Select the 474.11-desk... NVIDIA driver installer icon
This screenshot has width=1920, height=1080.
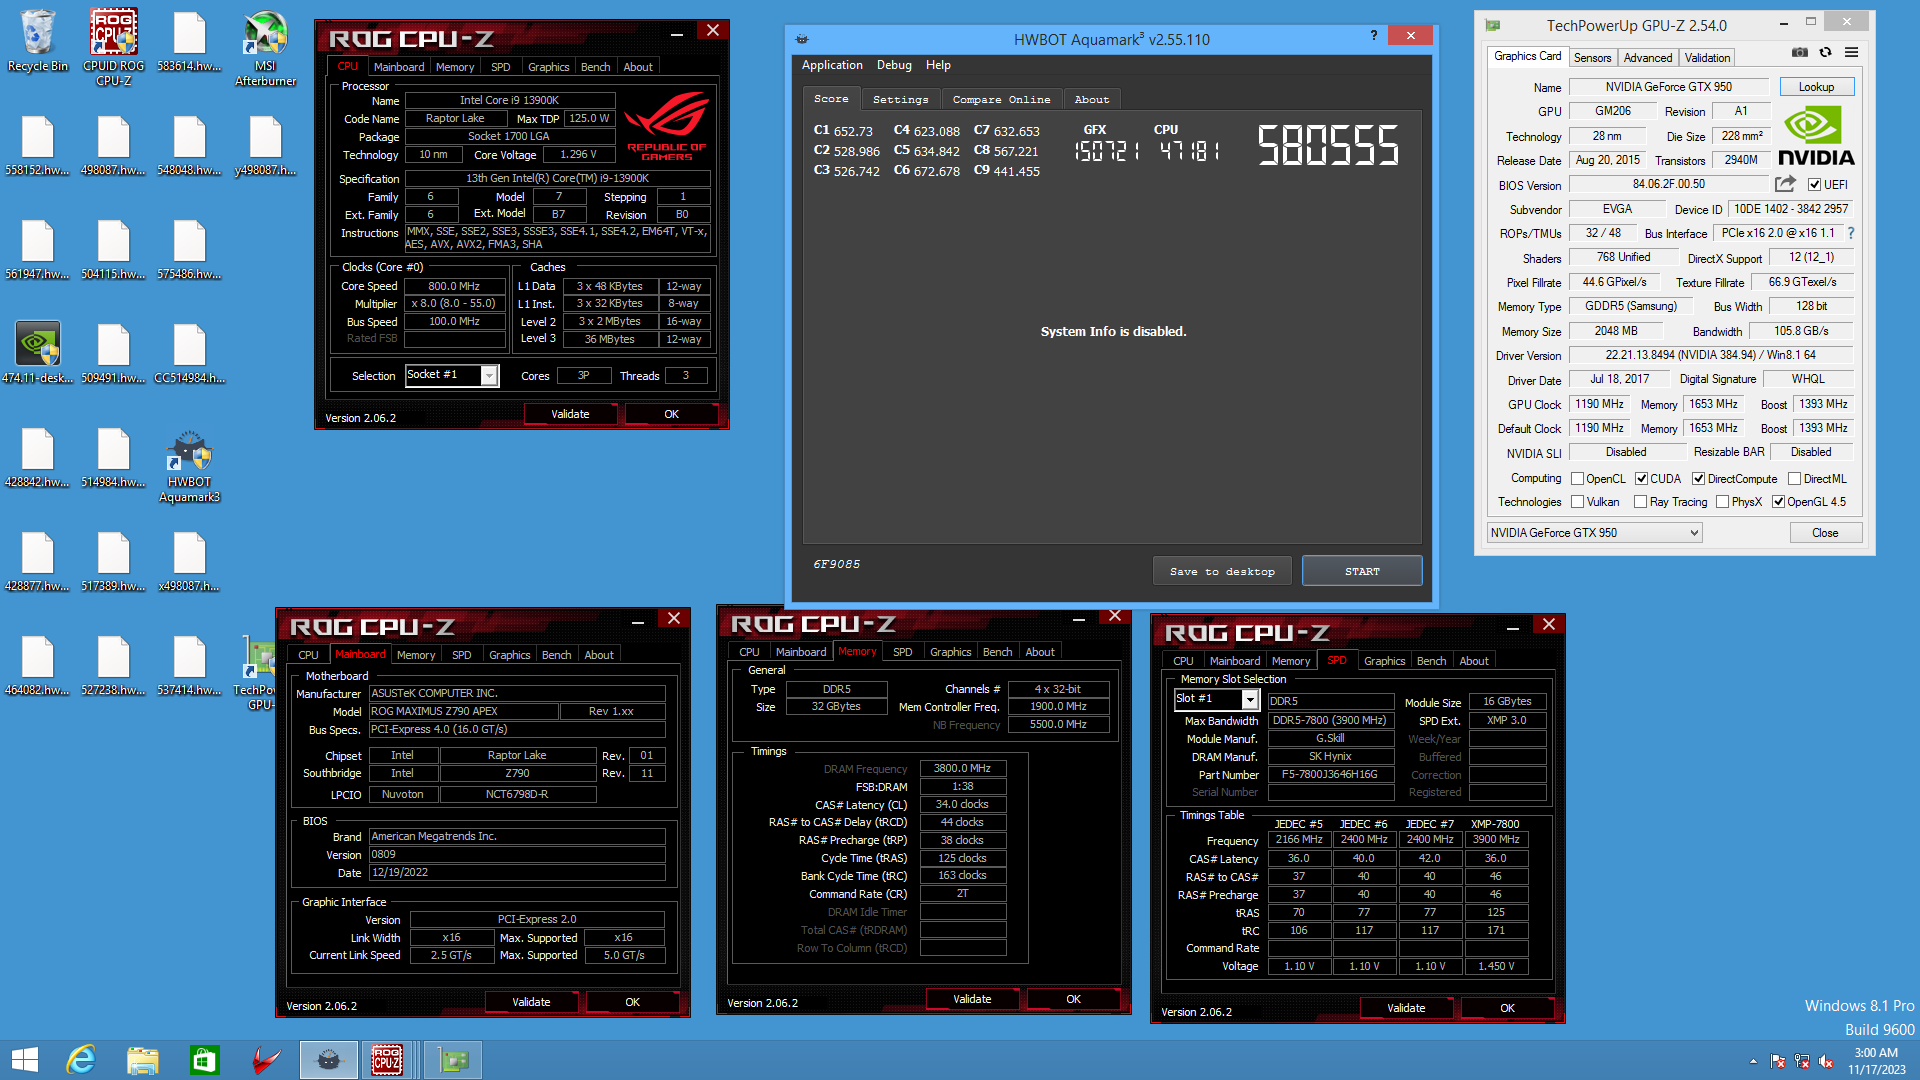38,353
